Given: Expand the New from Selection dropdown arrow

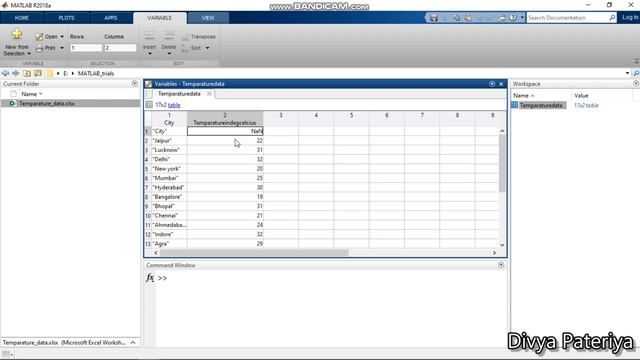Looking at the screenshot, I should tap(29, 54).
